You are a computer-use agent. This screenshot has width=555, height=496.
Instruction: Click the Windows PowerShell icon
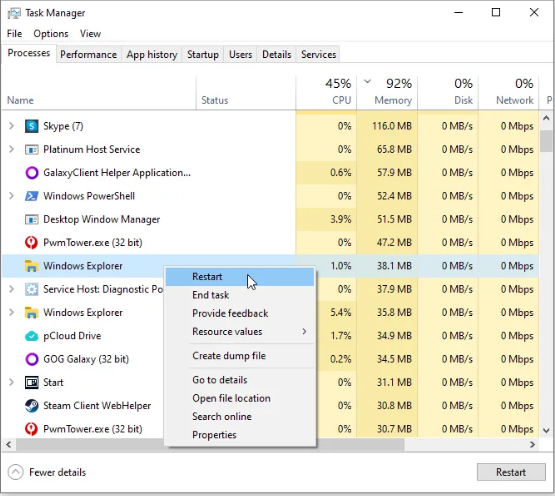click(x=32, y=196)
